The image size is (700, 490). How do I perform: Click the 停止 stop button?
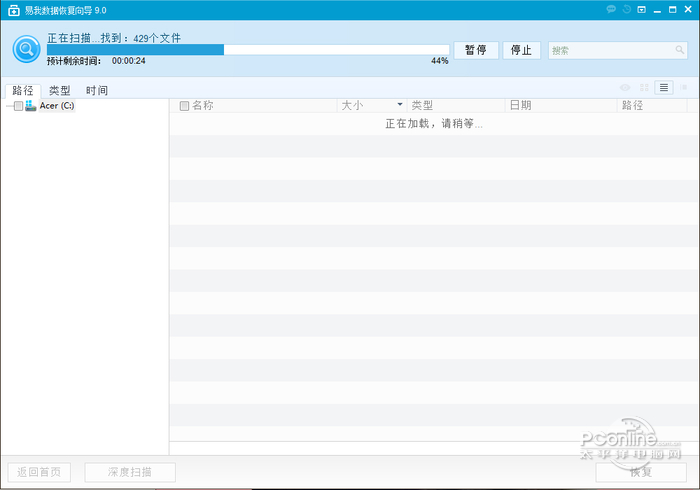tap(521, 50)
